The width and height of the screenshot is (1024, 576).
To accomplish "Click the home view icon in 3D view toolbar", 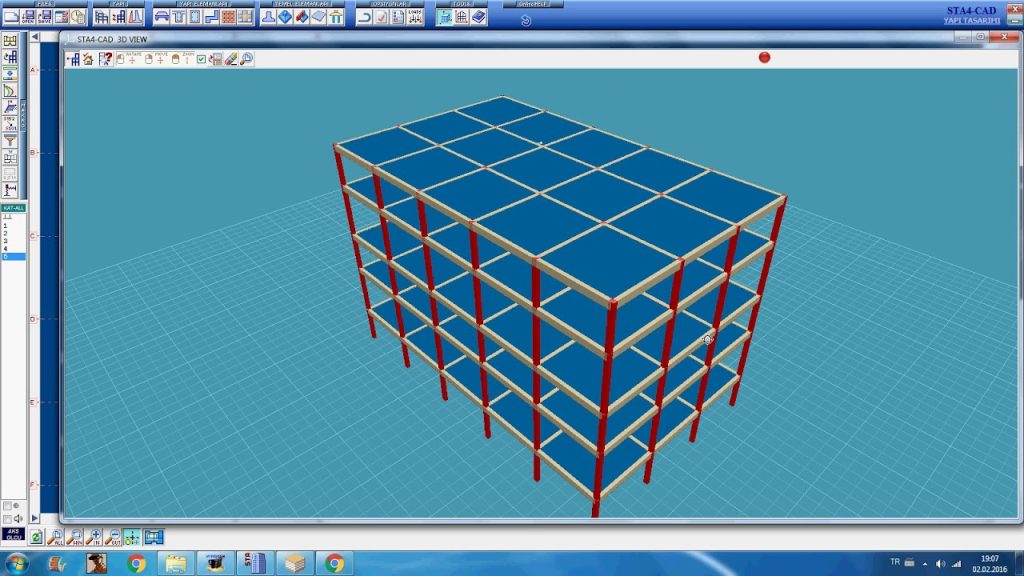I will click(x=88, y=59).
